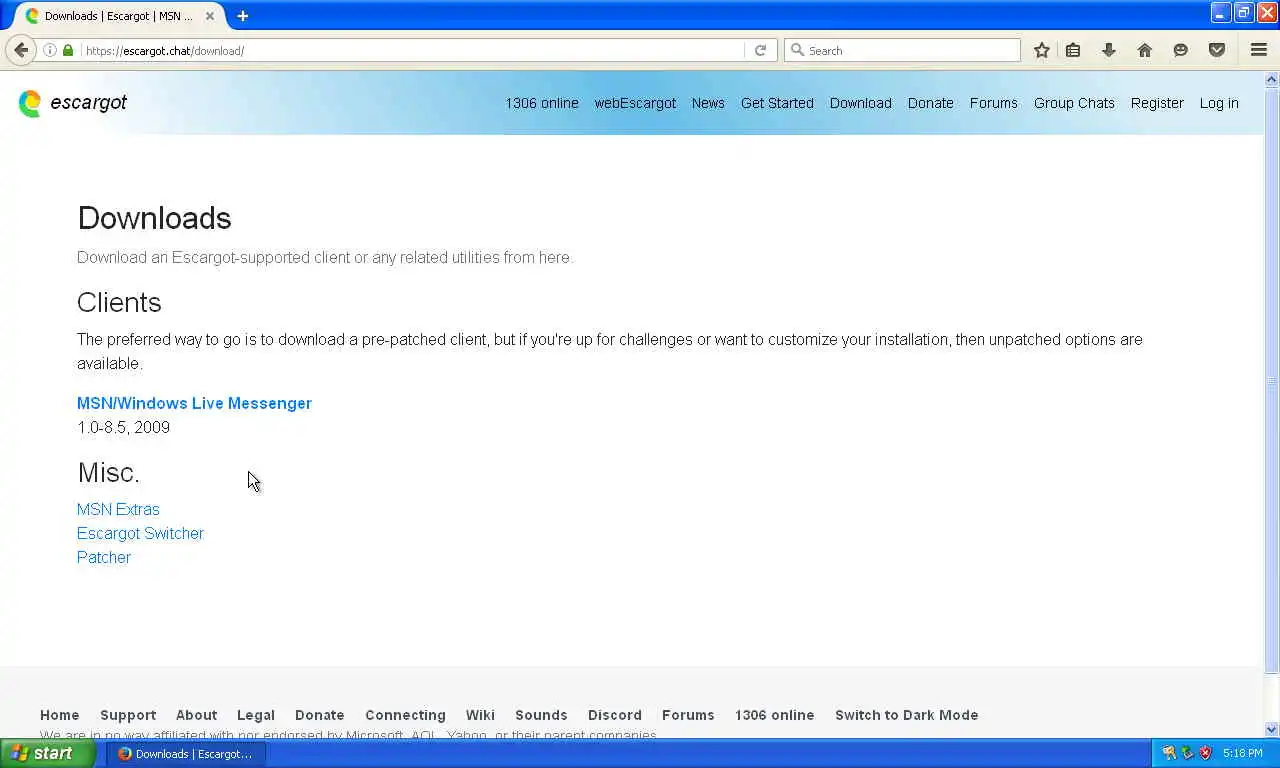Click Donate in the footer
Viewport: 1280px width, 768px height.
319,715
